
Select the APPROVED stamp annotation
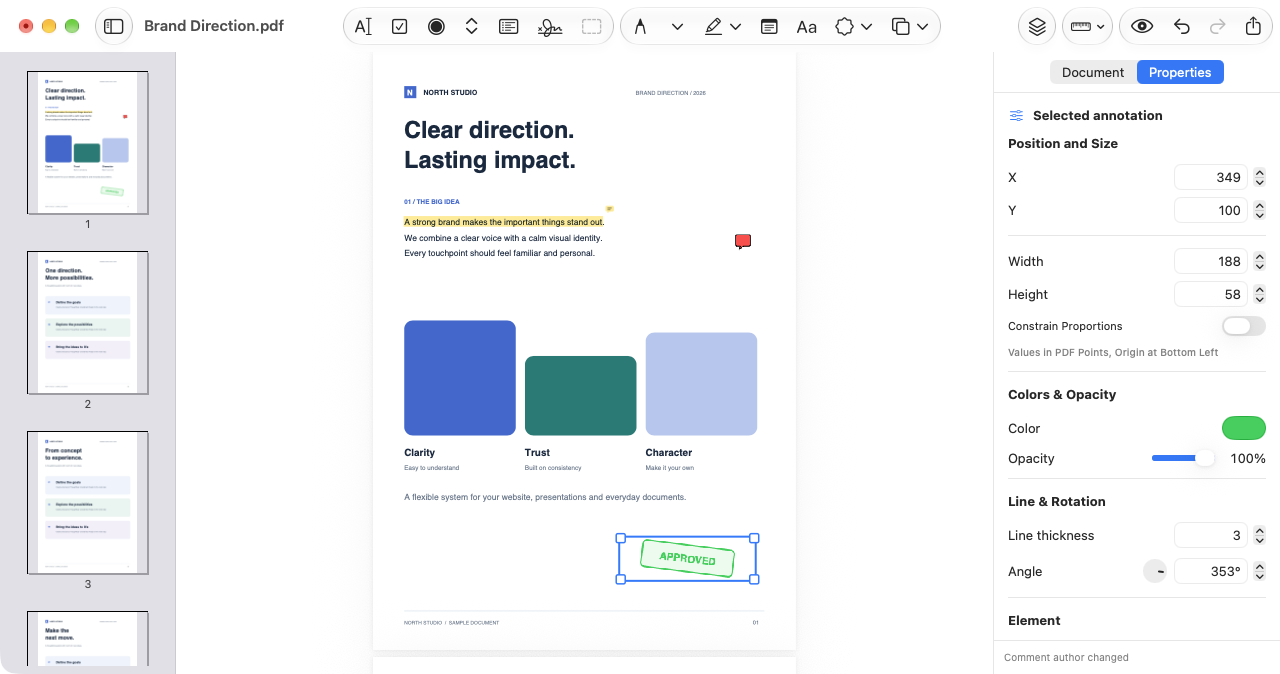[x=687, y=559]
